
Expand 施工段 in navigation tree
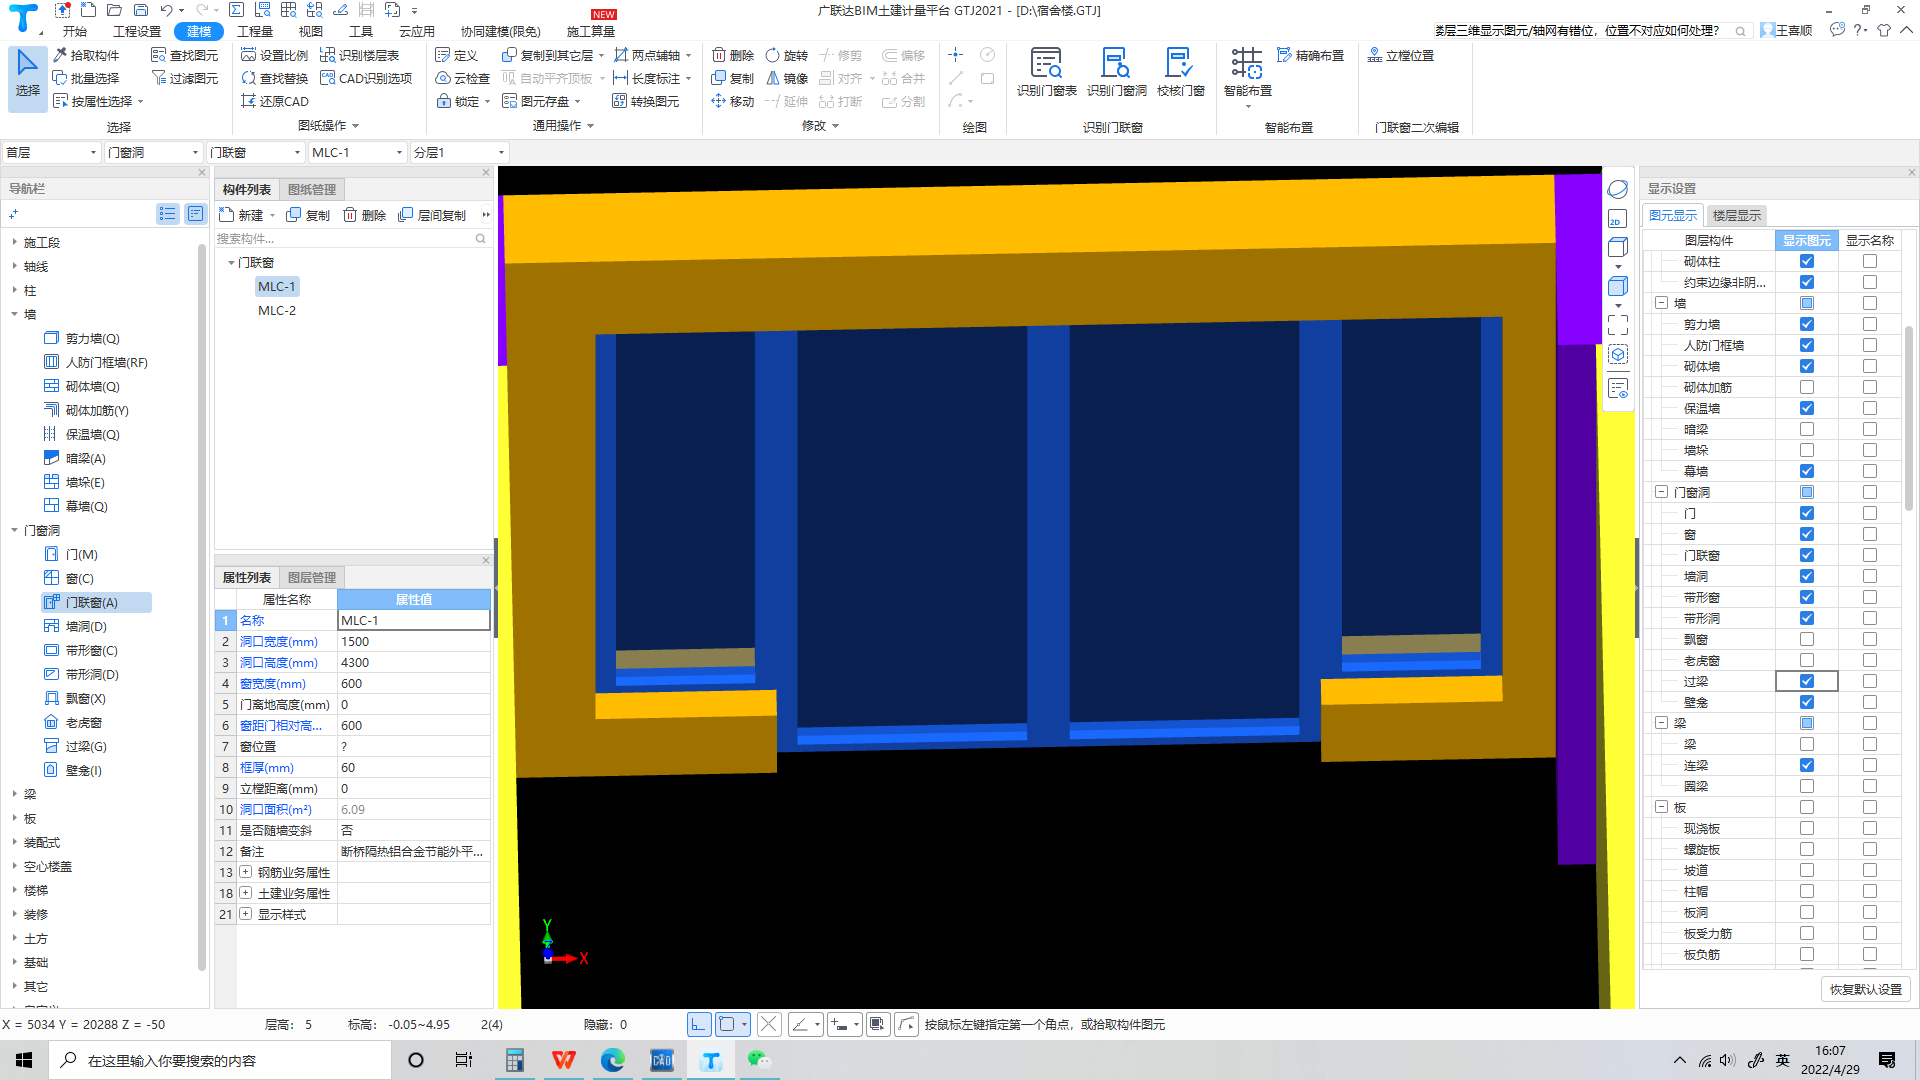pyautogui.click(x=14, y=242)
